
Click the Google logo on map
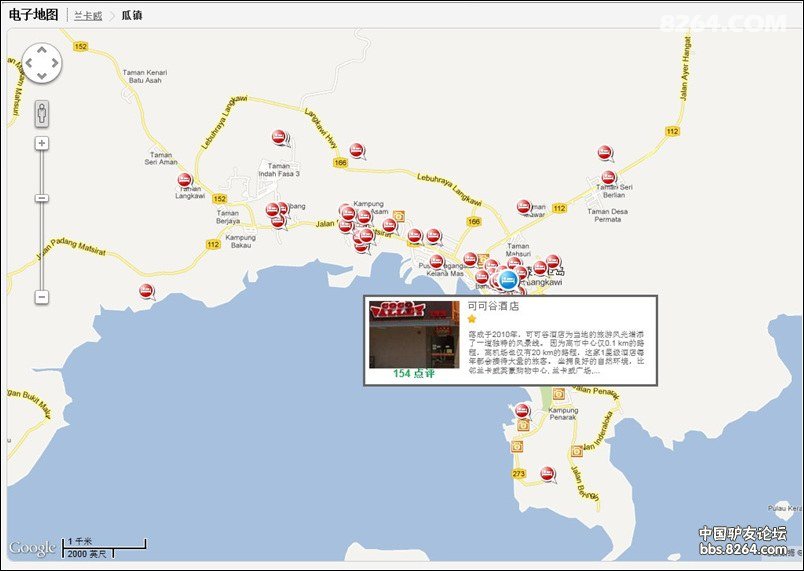click(x=32, y=548)
